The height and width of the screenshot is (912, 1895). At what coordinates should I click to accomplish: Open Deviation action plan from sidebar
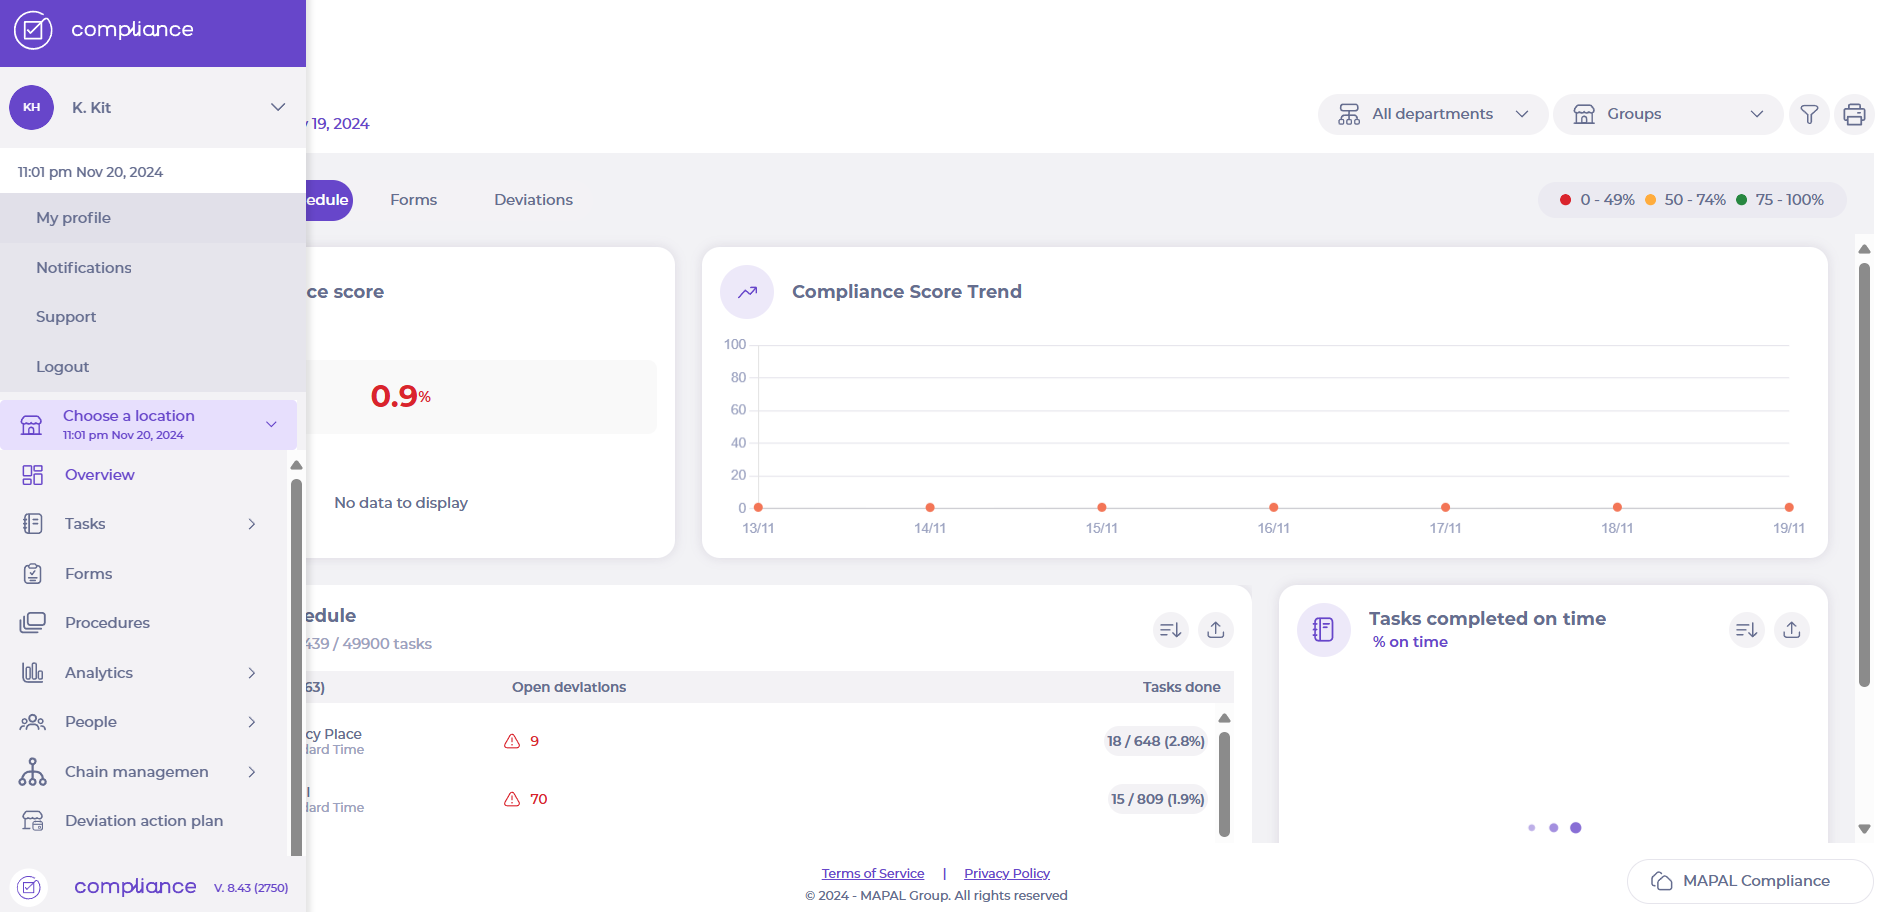click(144, 821)
